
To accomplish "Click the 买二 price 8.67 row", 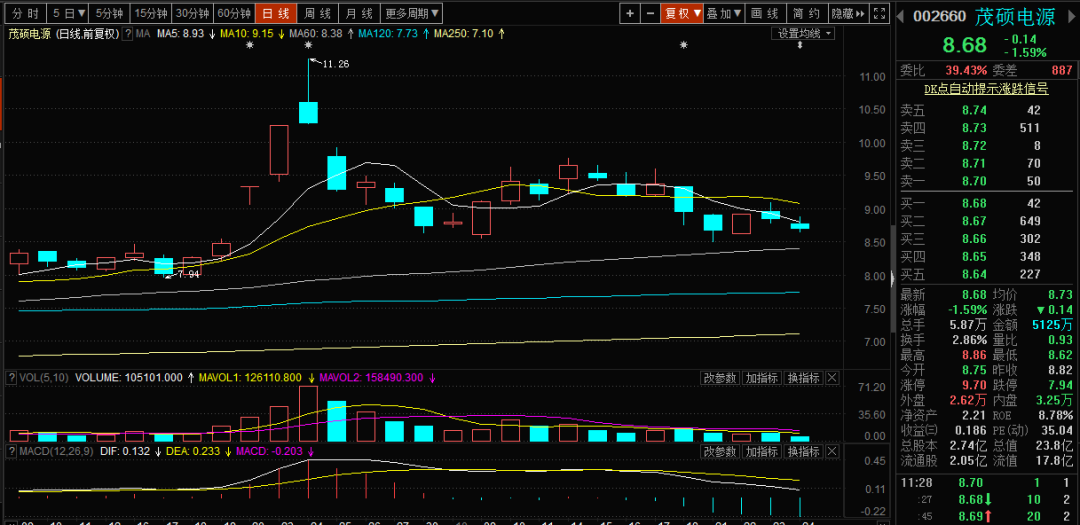I will point(986,221).
